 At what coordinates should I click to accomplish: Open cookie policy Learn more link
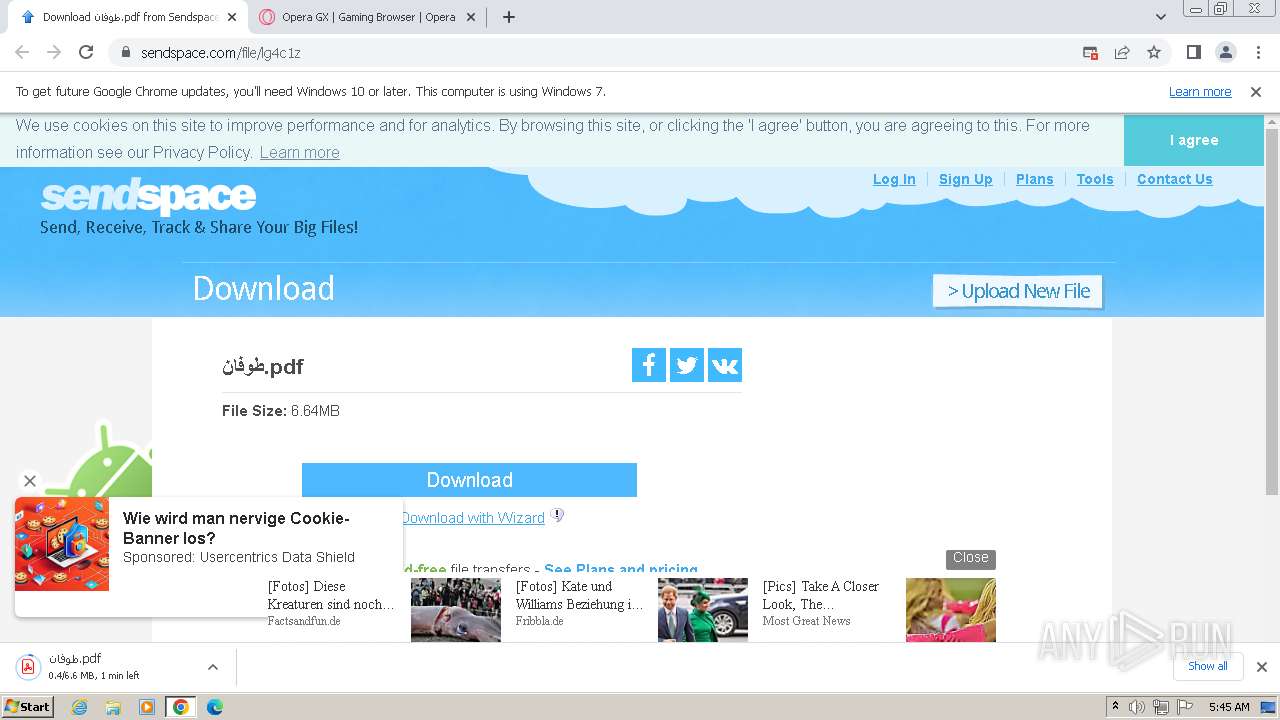pyautogui.click(x=299, y=153)
